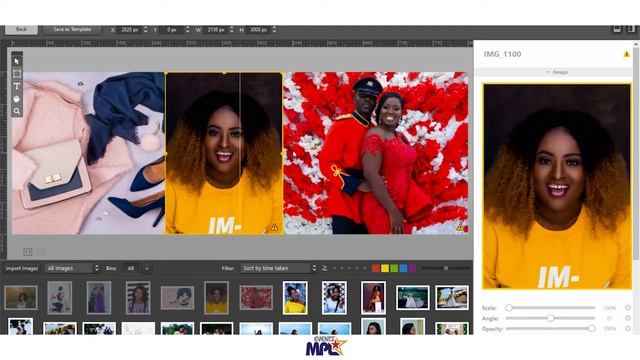Filter by red color label
The image size is (640, 360).
pyautogui.click(x=376, y=268)
